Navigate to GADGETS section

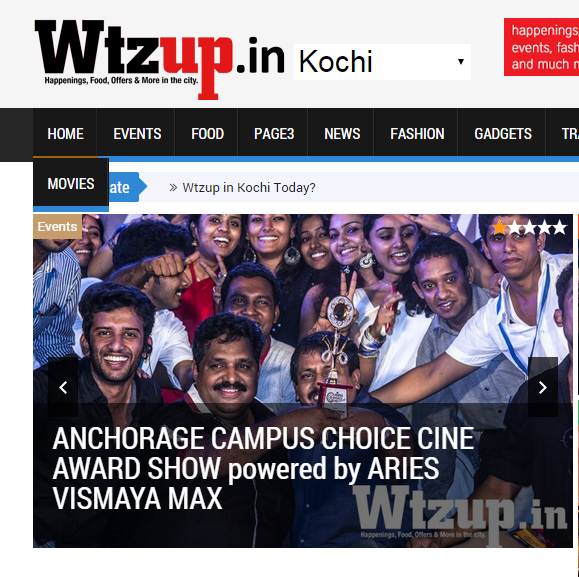coord(503,134)
